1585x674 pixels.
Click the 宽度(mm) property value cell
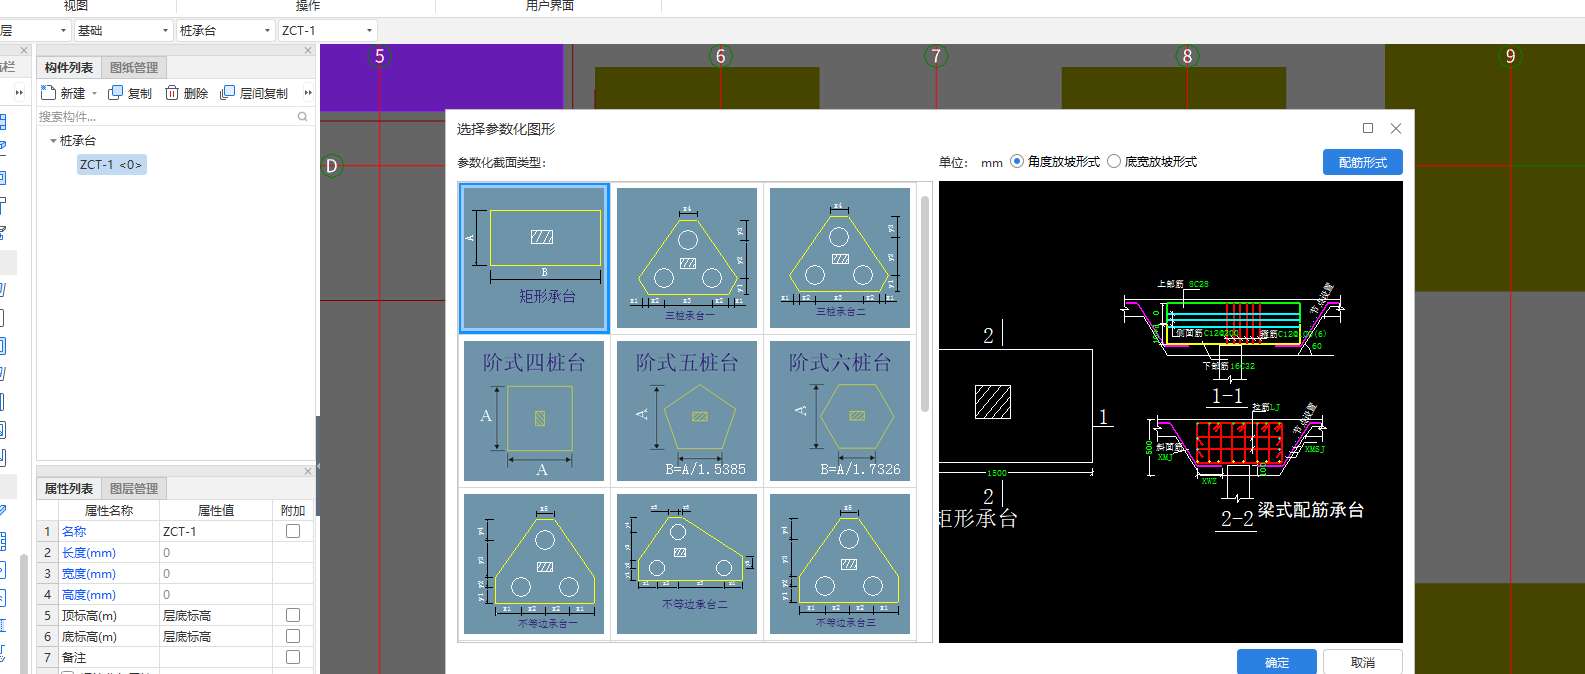point(216,573)
